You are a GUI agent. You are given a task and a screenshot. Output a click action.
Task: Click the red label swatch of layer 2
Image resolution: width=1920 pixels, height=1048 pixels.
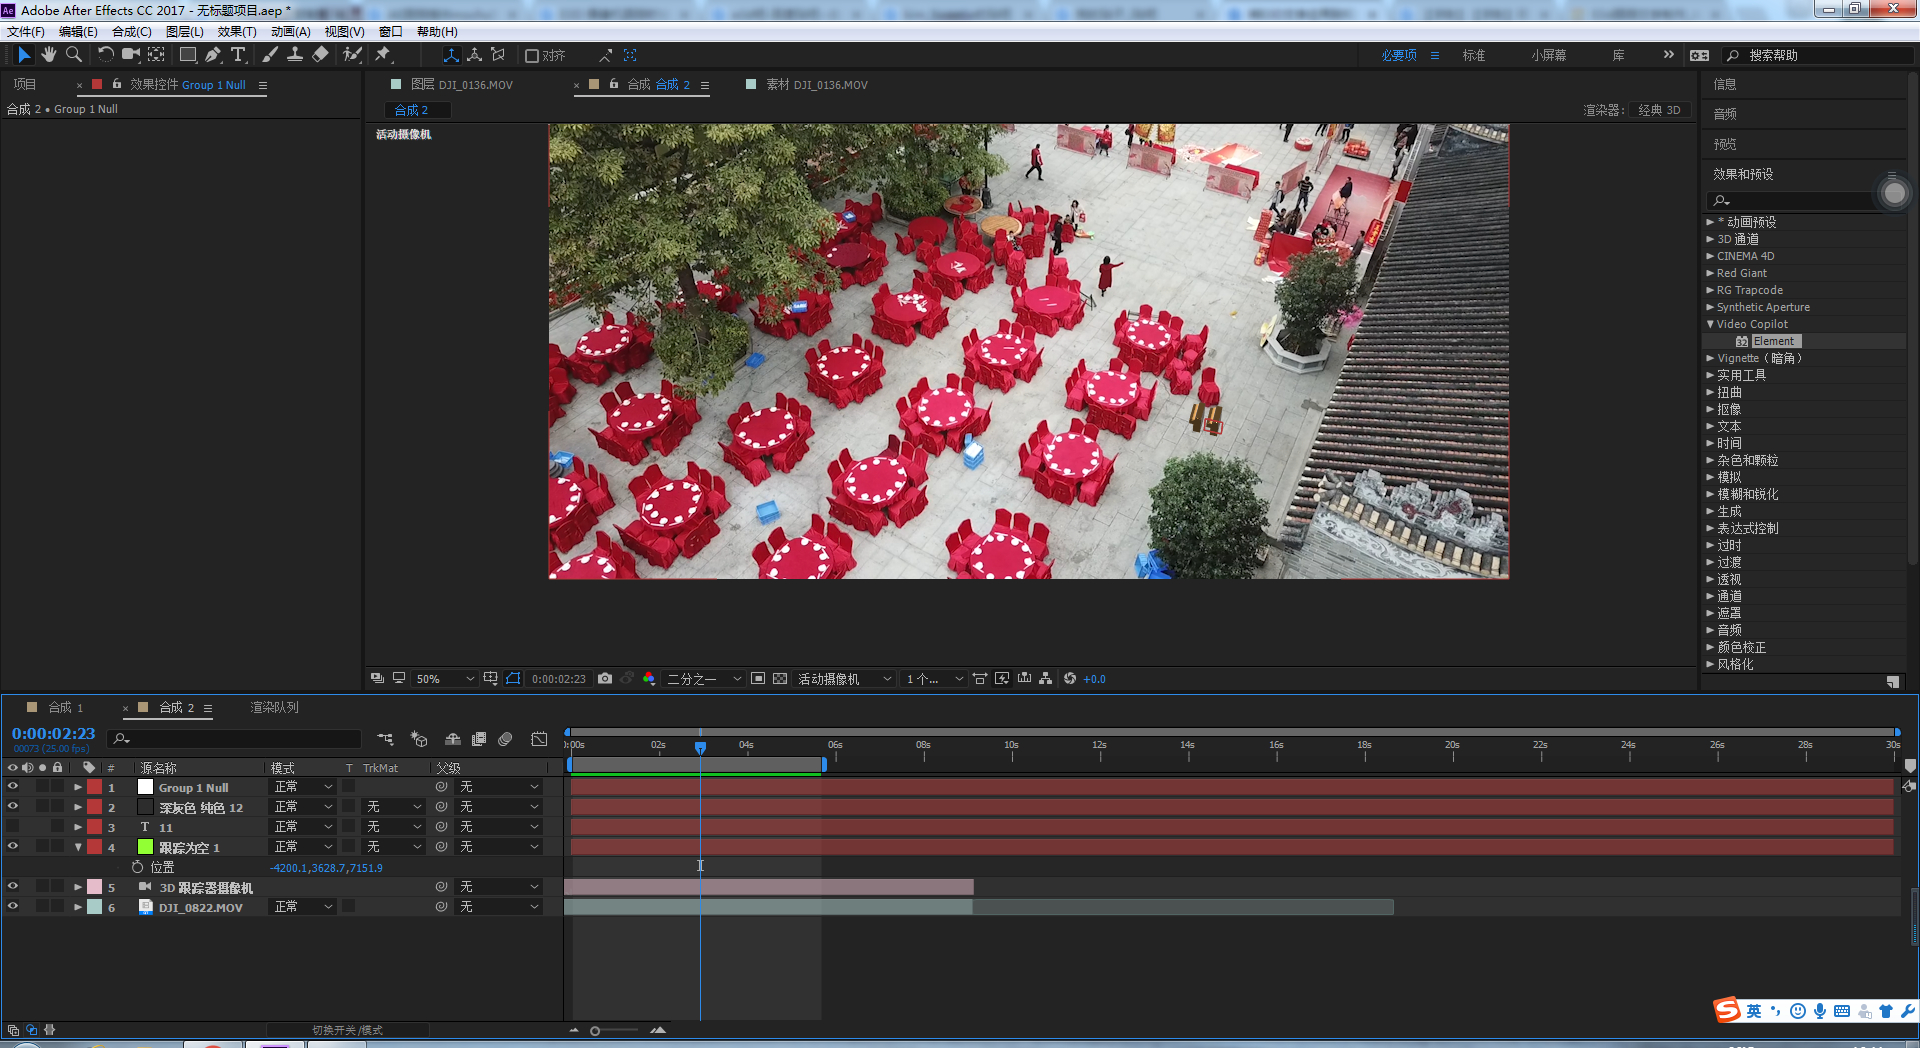tap(95, 807)
